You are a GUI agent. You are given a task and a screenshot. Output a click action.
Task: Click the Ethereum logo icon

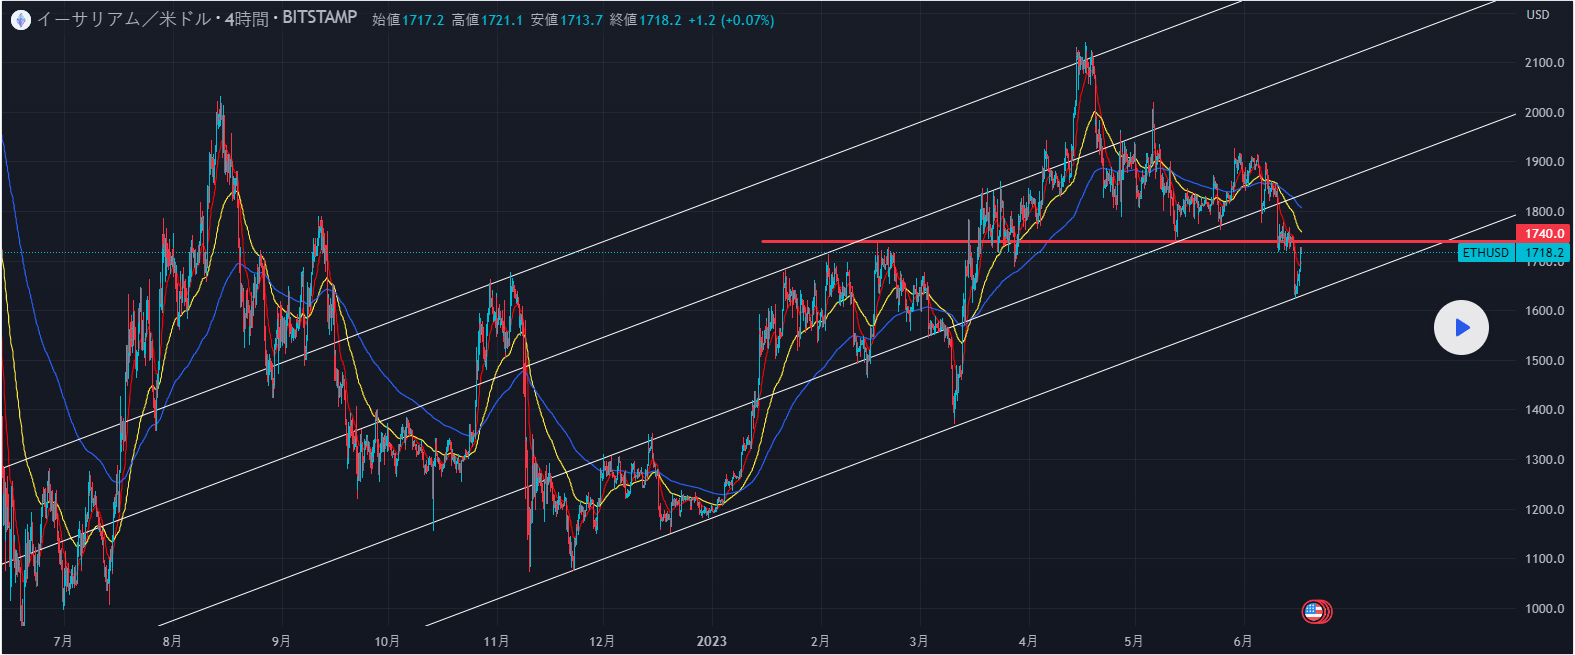click(x=20, y=19)
